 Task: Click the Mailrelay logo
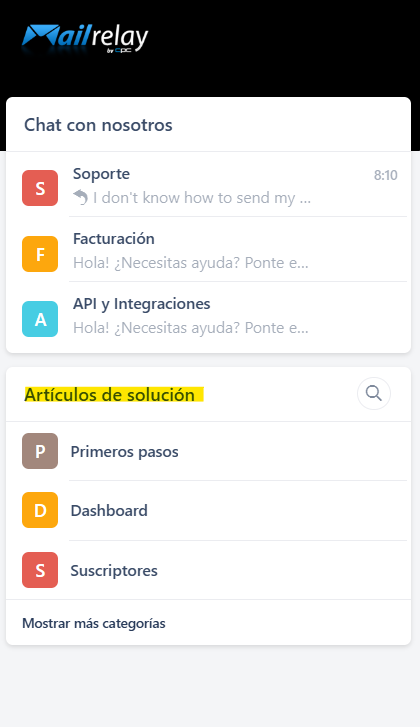(85, 38)
